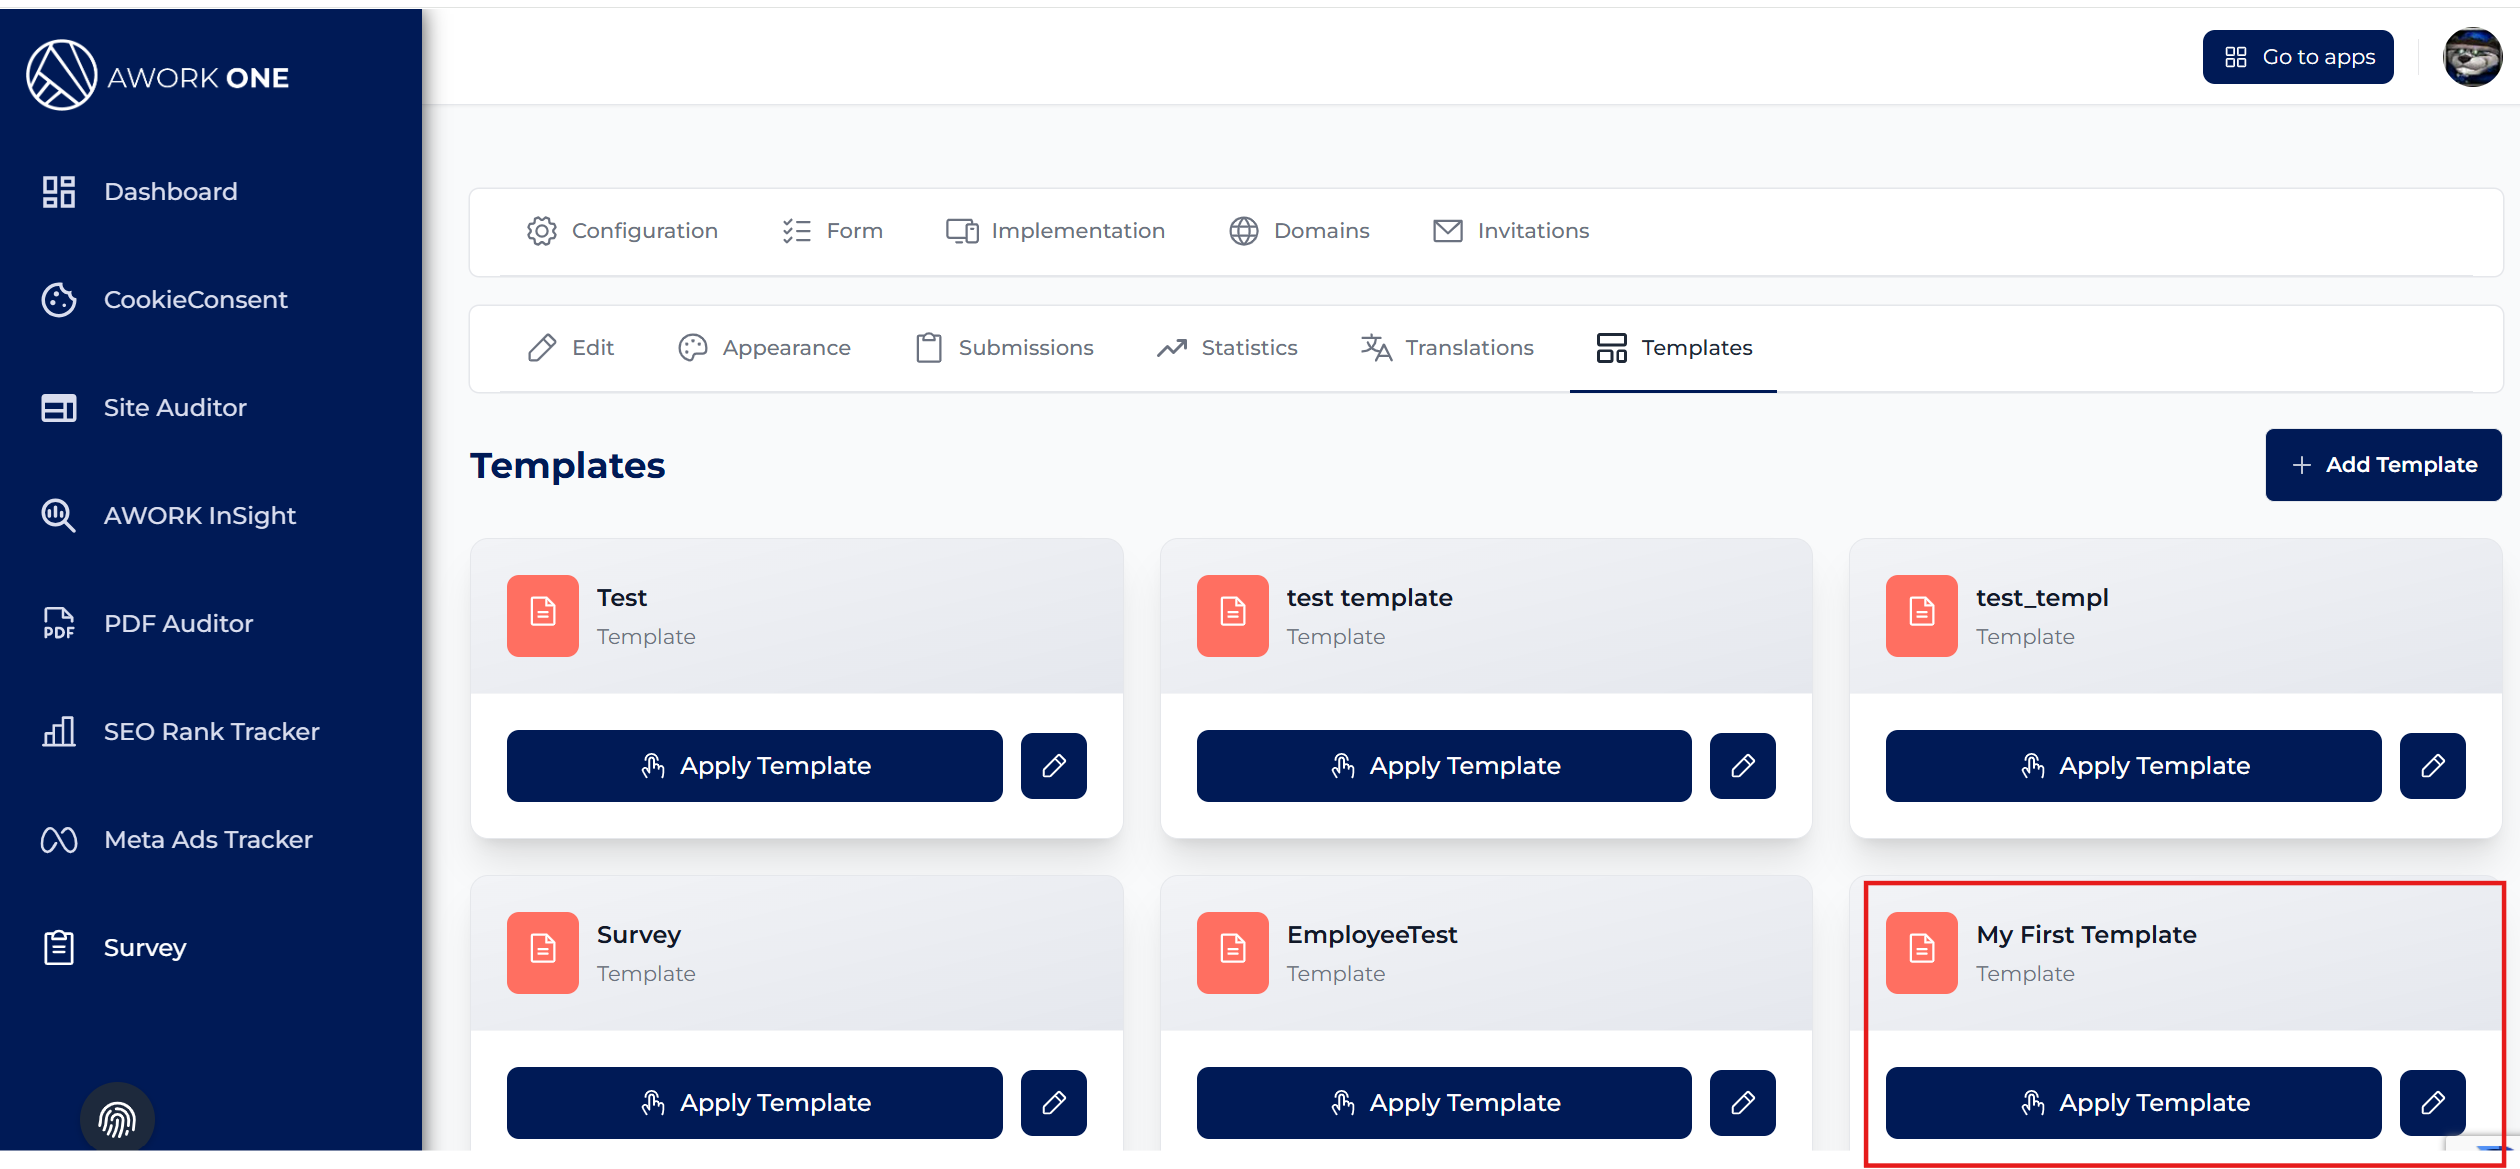Click the Add Template button
Image resolution: width=2520 pixels, height=1169 pixels.
[2382, 465]
